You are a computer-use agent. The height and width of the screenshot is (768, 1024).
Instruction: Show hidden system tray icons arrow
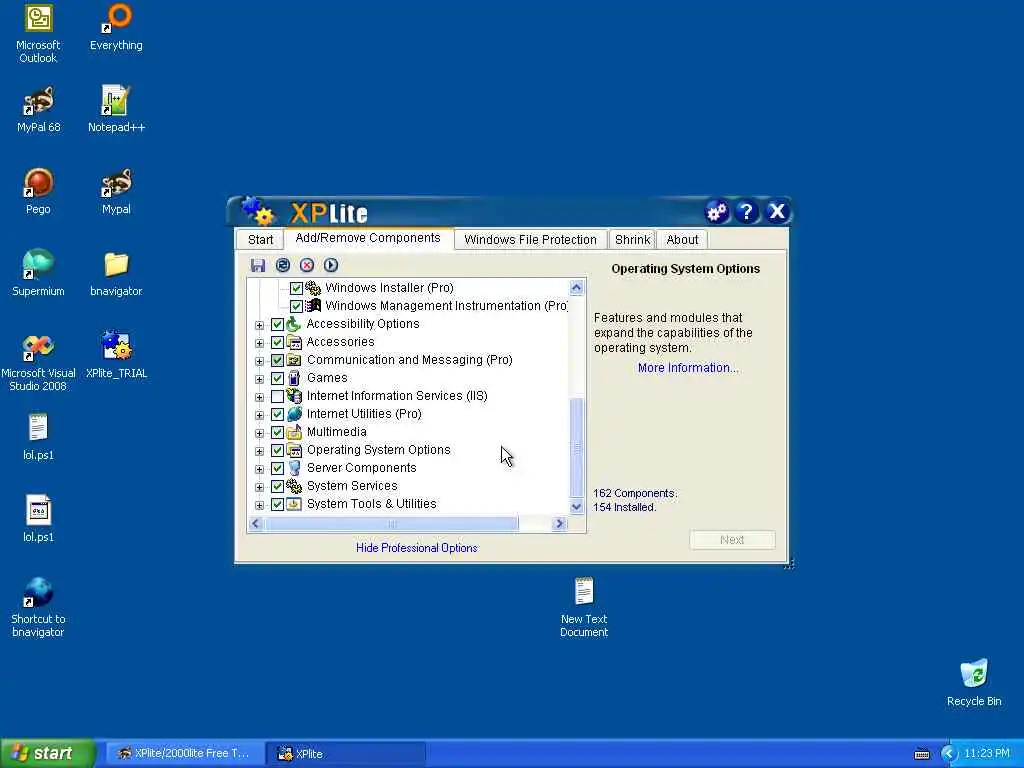(x=949, y=754)
